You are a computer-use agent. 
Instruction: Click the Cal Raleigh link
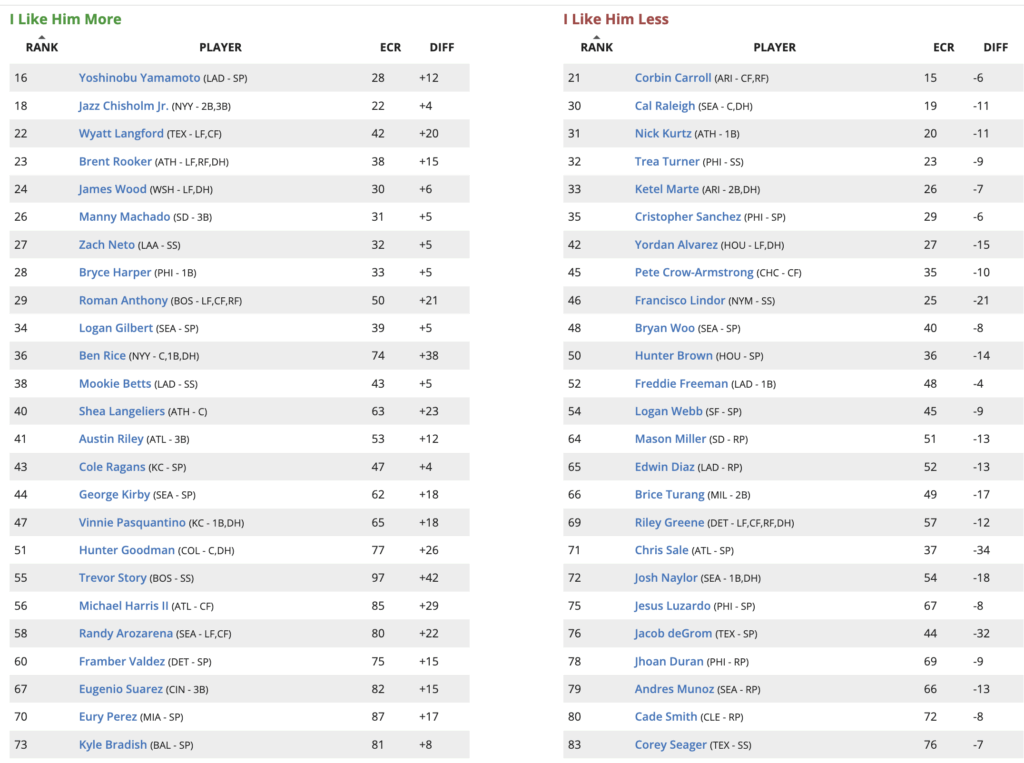pyautogui.click(x=665, y=106)
